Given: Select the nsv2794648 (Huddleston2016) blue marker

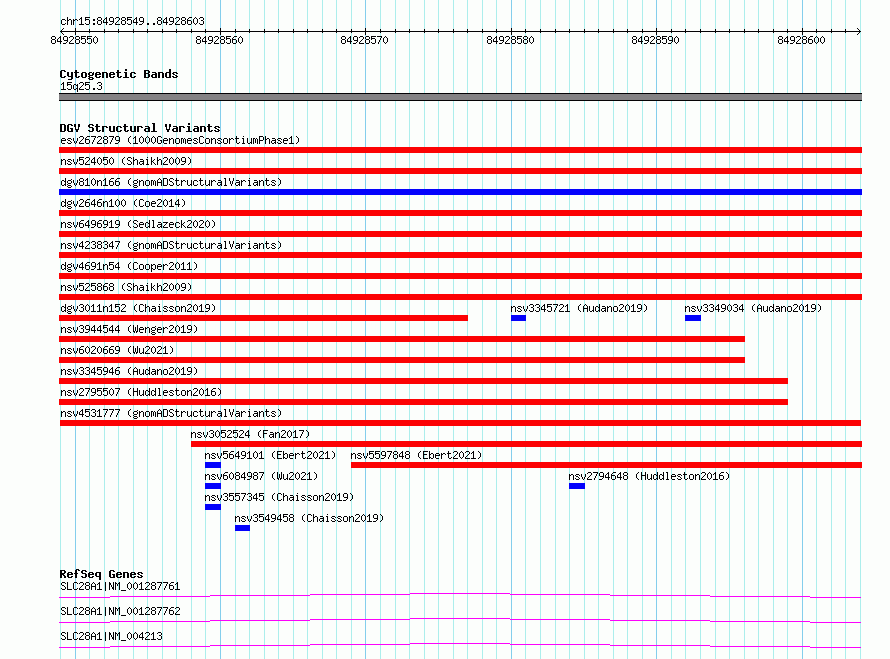Looking at the screenshot, I should (577, 486).
